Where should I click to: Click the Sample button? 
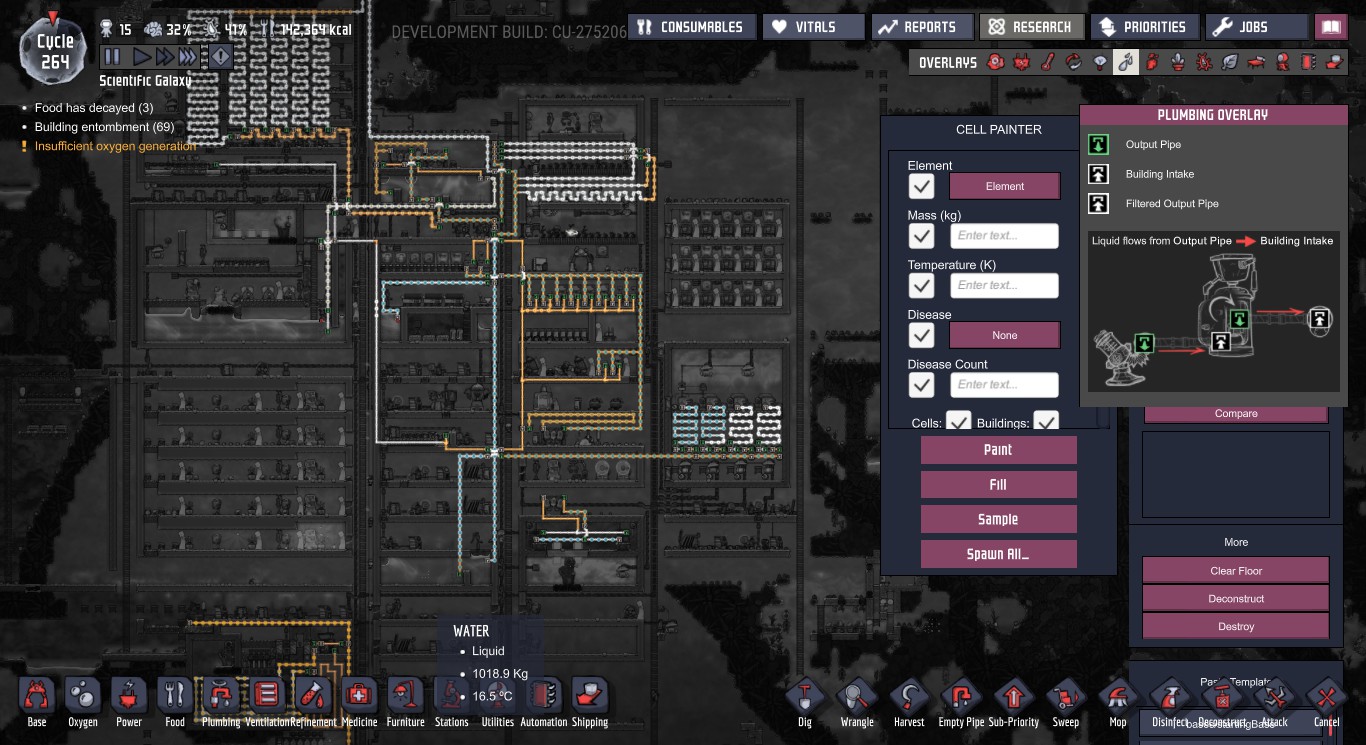(998, 519)
